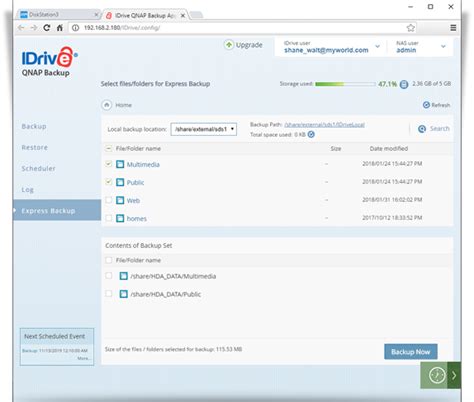Open the Scheduler section in sidebar
The width and height of the screenshot is (474, 402).
pyautogui.click(x=38, y=168)
